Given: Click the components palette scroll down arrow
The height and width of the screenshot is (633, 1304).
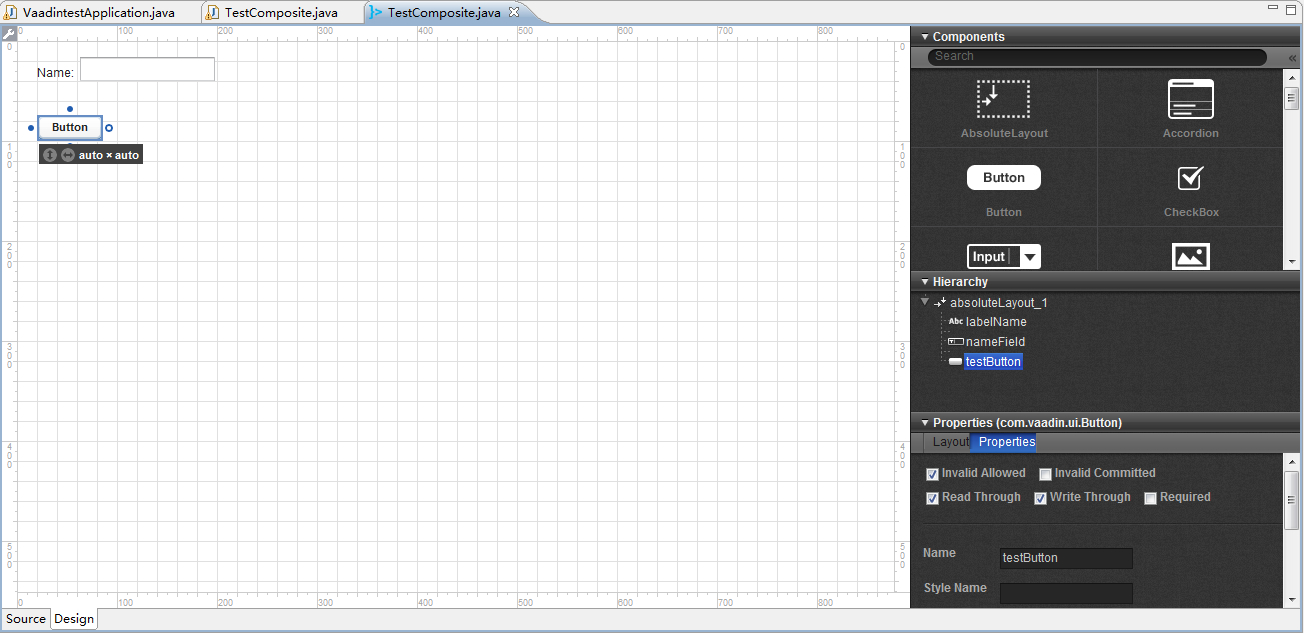Looking at the screenshot, I should click(1291, 262).
